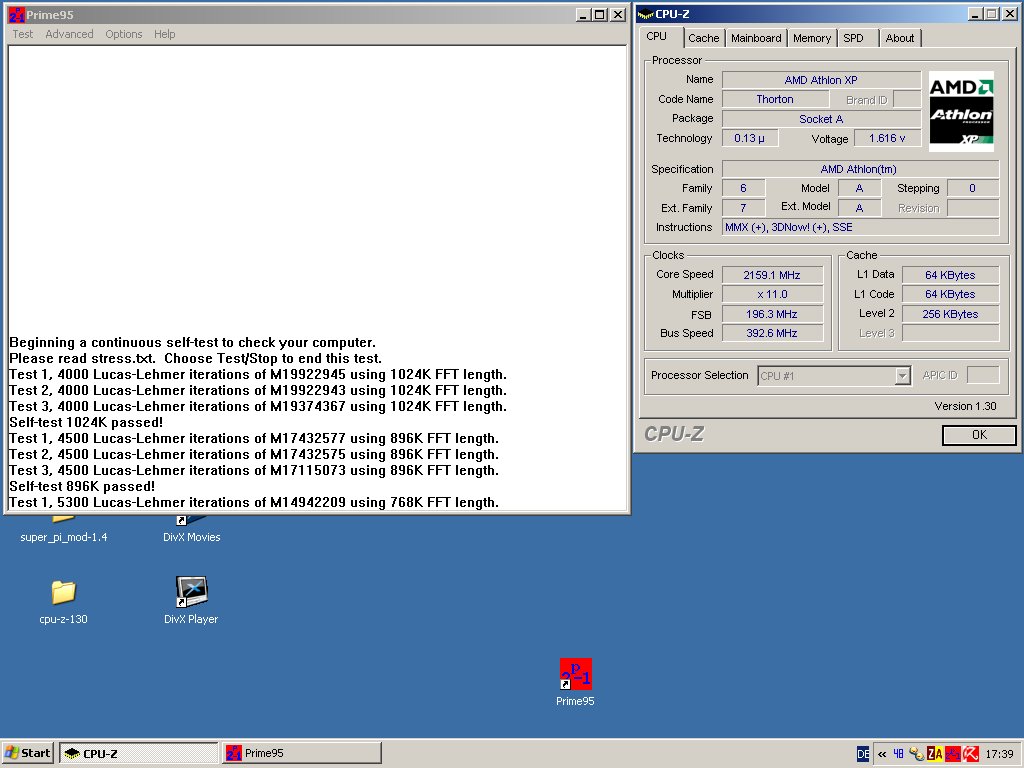
Task: Click the Technology value 0.13 µ
Action: tap(750, 138)
